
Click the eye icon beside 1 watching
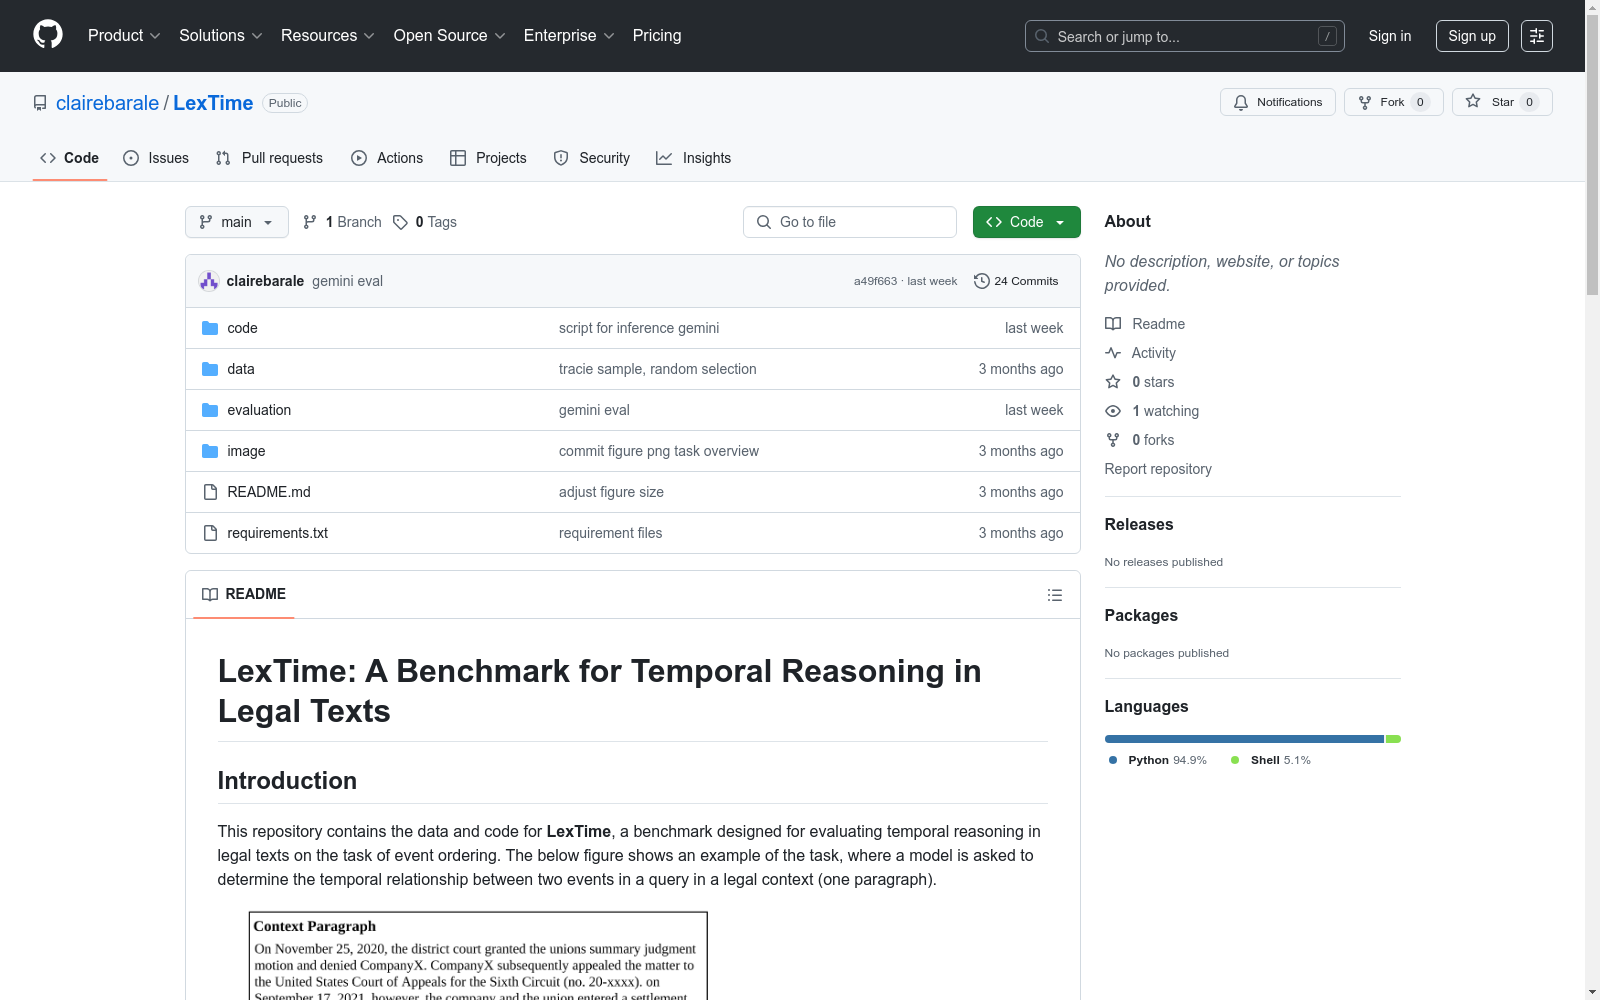pyautogui.click(x=1113, y=411)
